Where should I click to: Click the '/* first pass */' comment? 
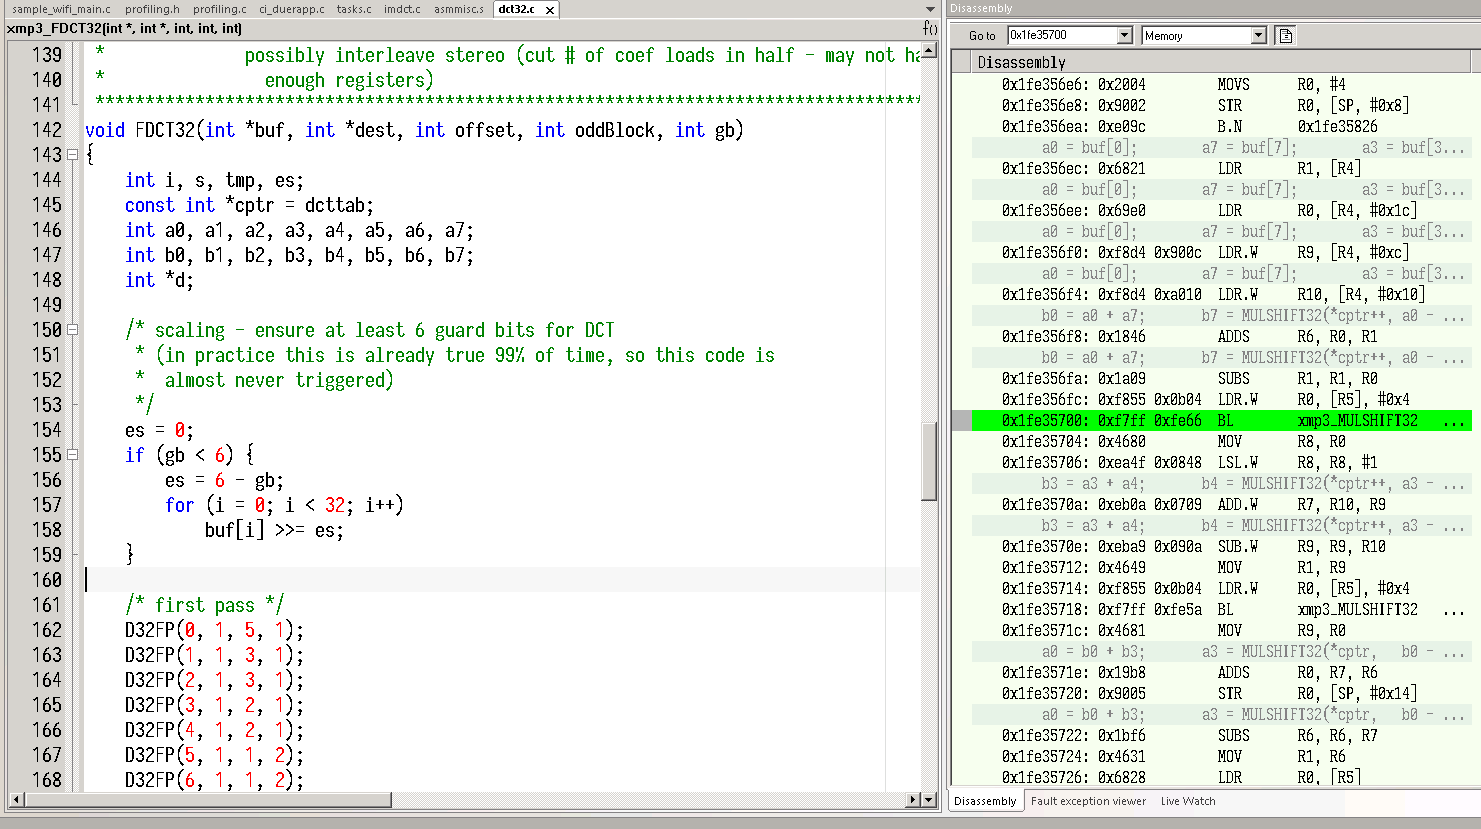(204, 605)
